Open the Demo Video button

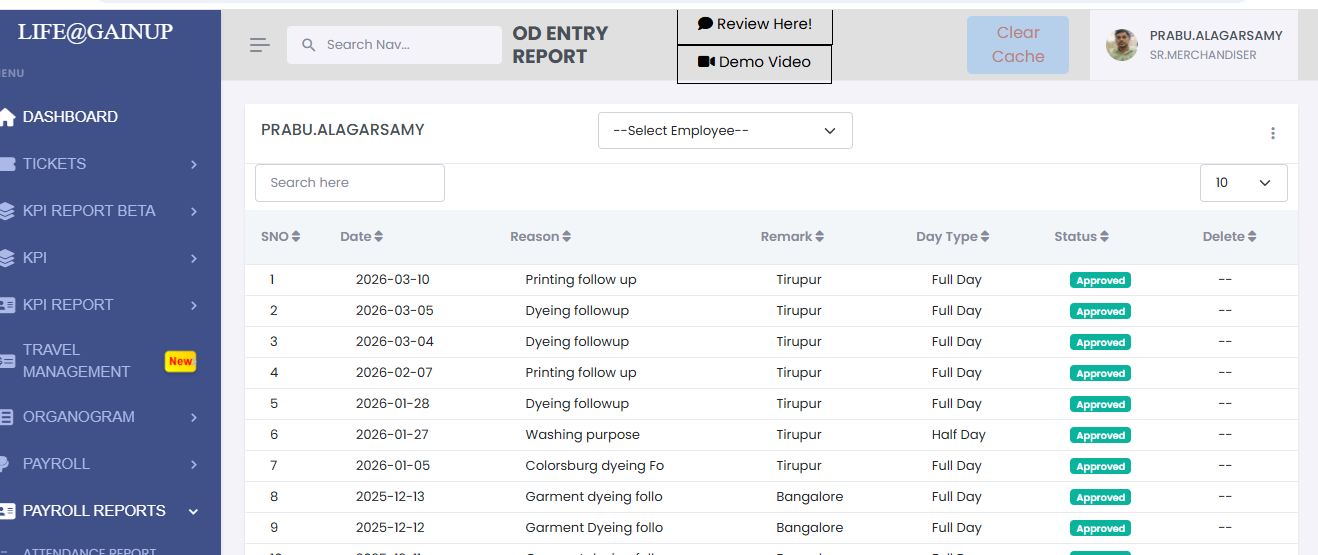[754, 62]
